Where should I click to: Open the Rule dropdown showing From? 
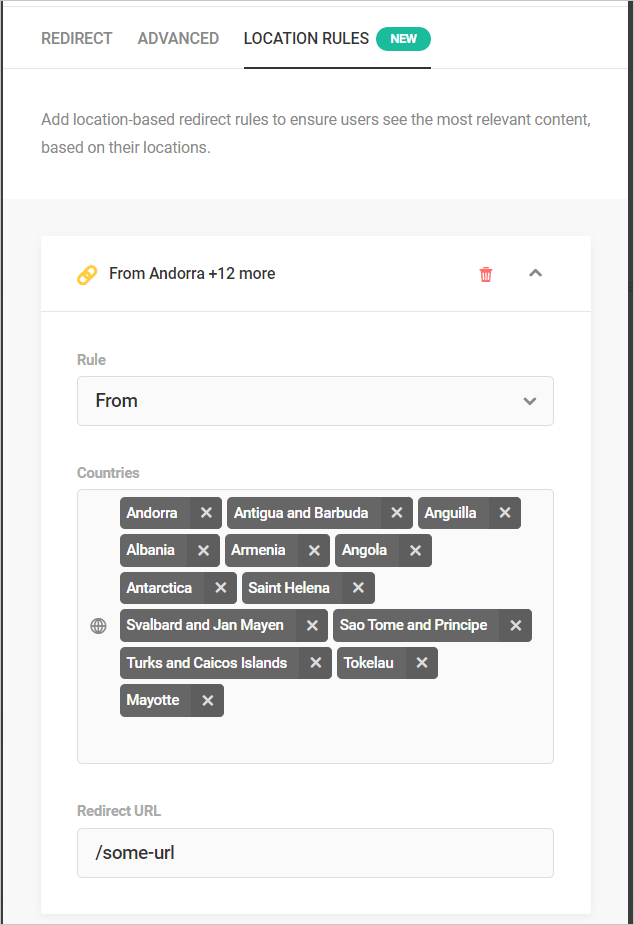coord(315,401)
